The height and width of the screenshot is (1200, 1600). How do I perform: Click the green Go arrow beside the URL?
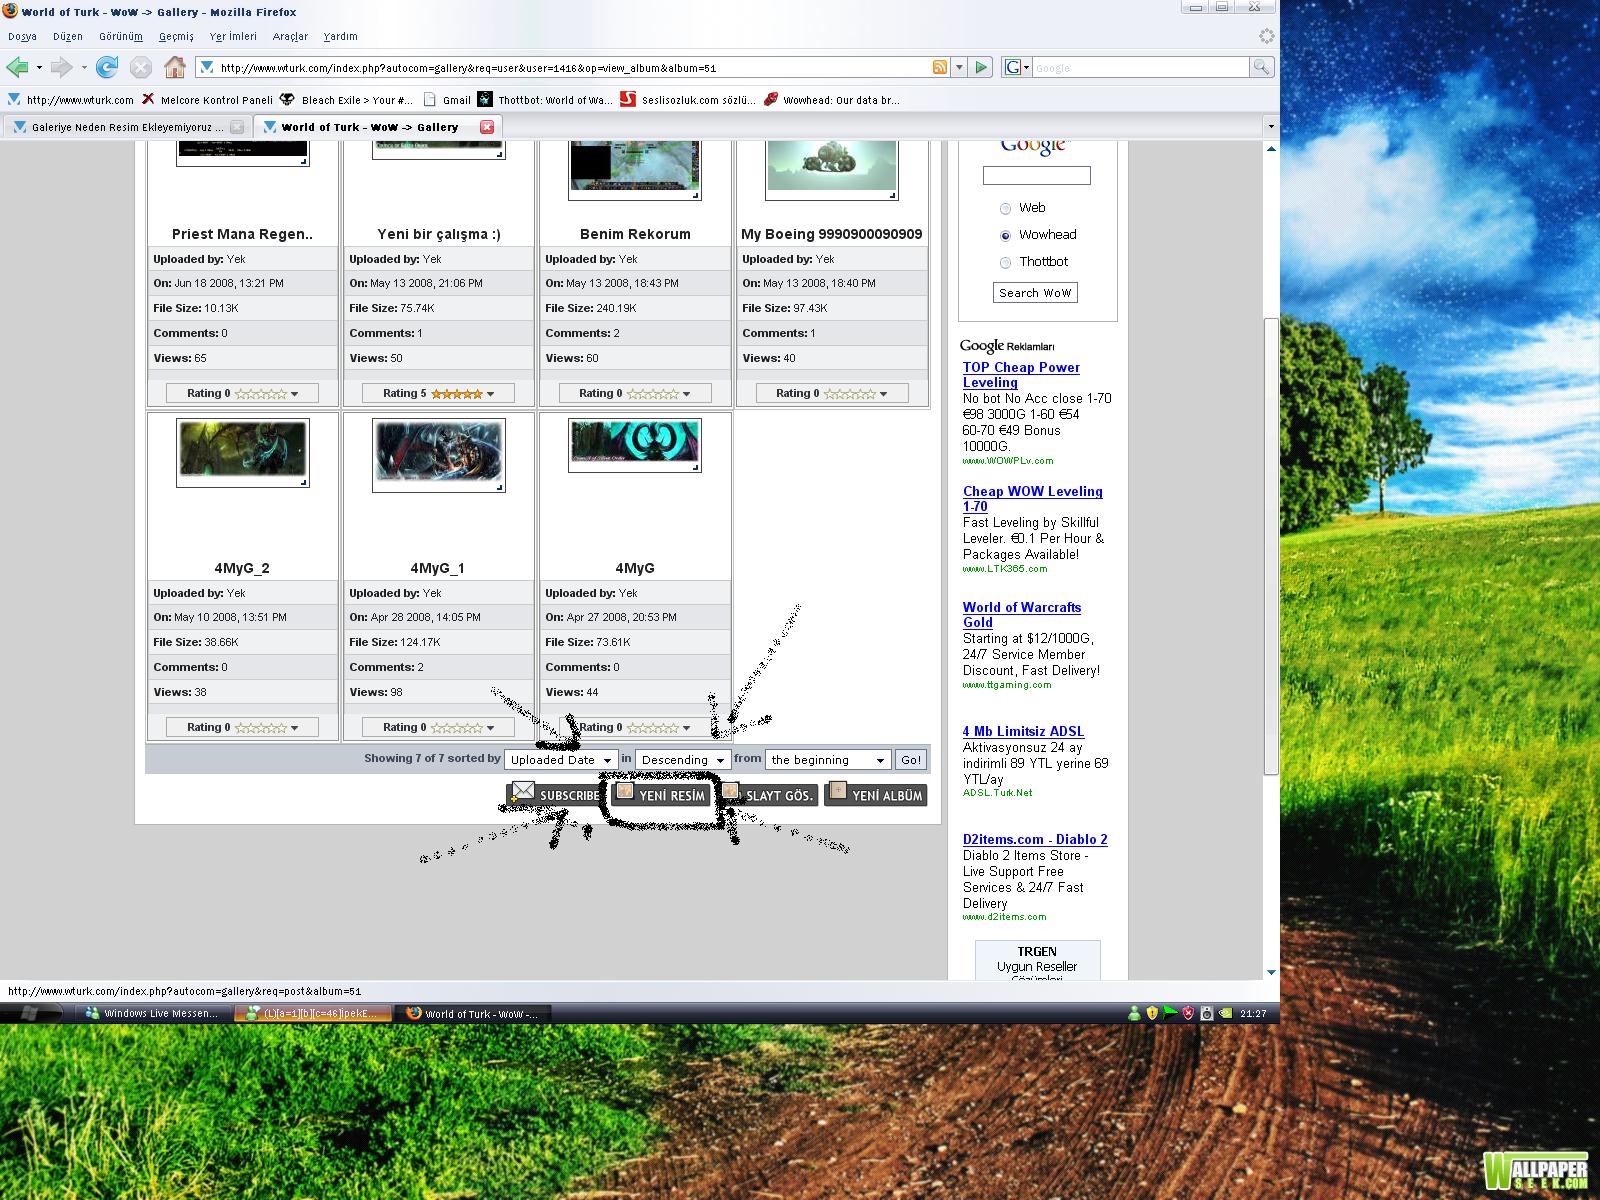point(981,67)
